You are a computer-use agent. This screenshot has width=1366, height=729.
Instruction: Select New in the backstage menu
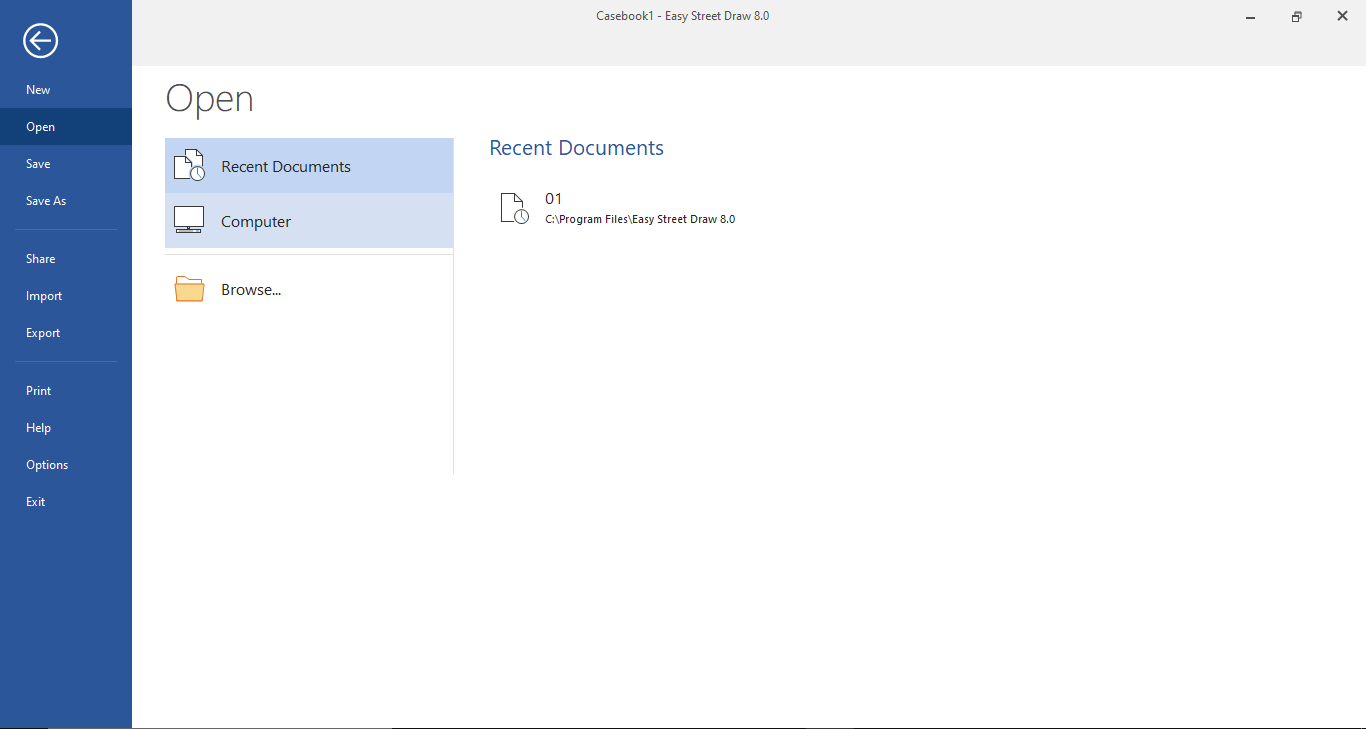coord(66,90)
